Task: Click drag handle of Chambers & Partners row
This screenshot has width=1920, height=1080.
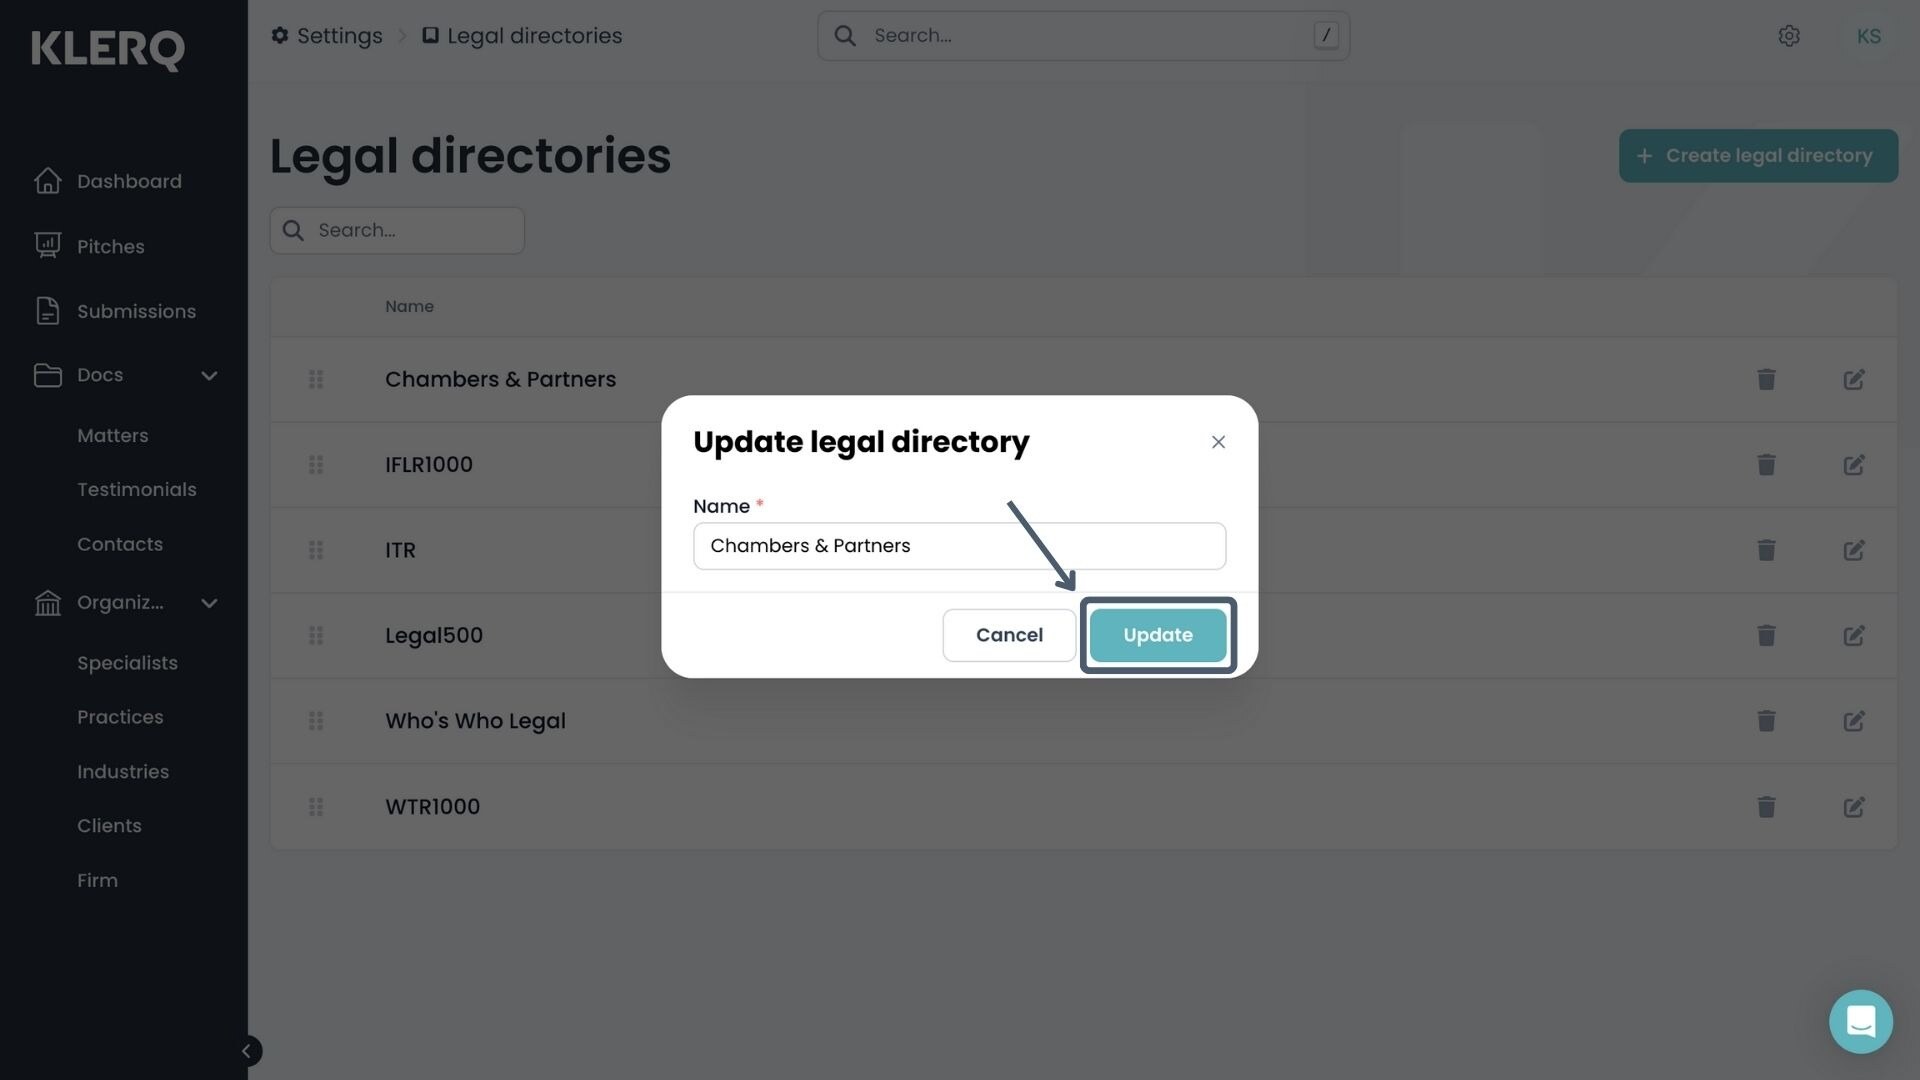Action: [x=316, y=380]
